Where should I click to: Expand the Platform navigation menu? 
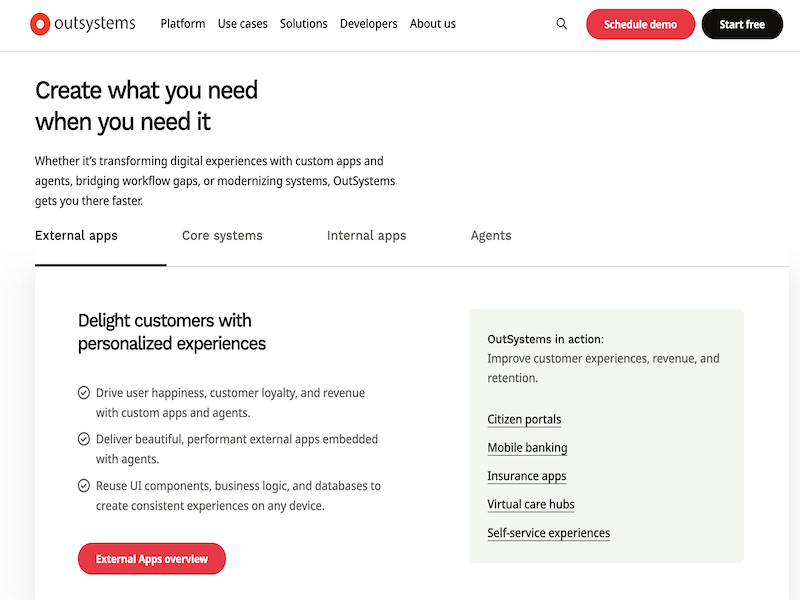(x=182, y=23)
